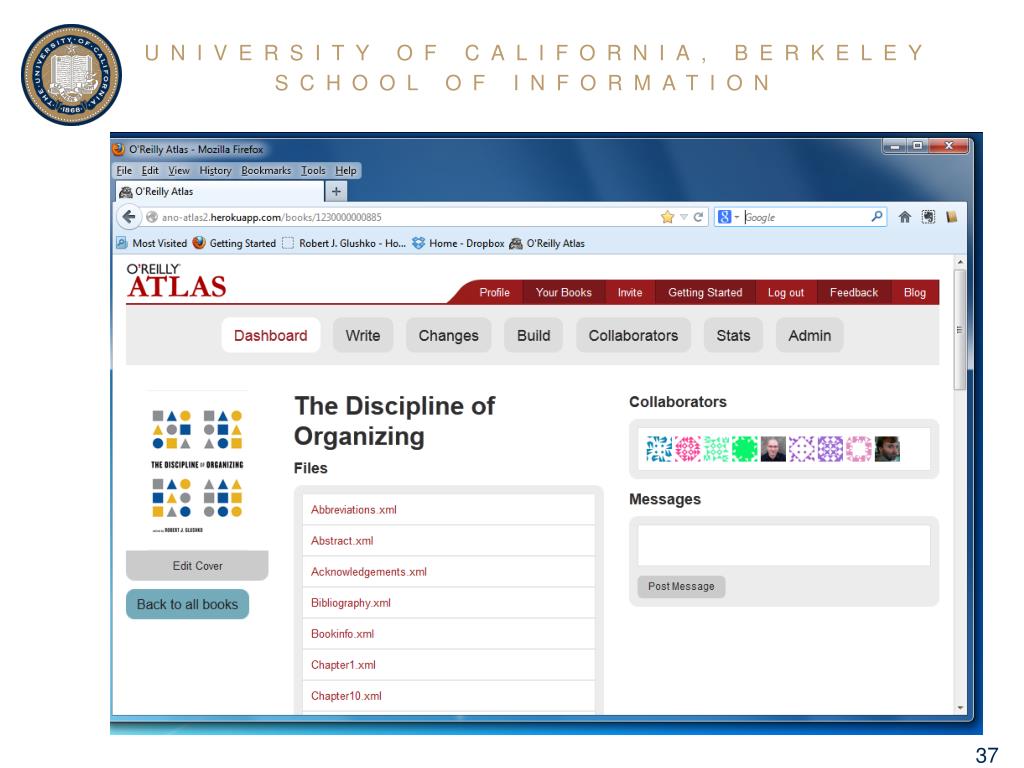Open Abbreviations.xml file
This screenshot has width=1024, height=768.
pyautogui.click(x=354, y=509)
